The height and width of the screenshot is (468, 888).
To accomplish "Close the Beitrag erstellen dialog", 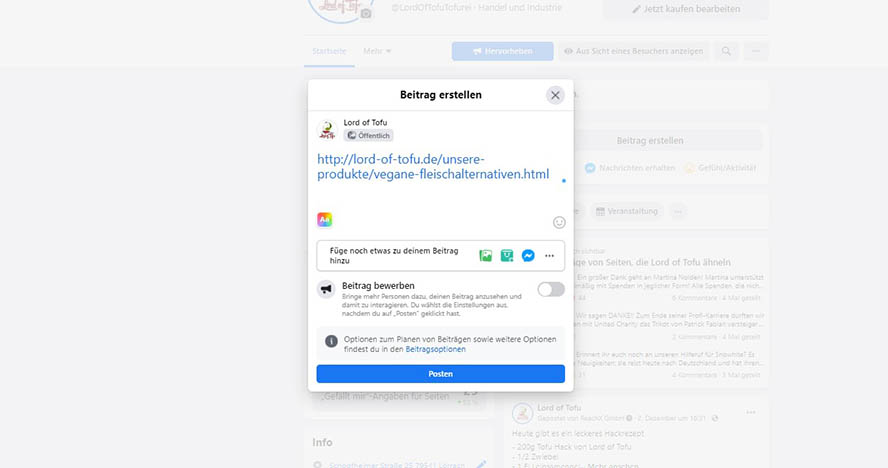I will [555, 95].
